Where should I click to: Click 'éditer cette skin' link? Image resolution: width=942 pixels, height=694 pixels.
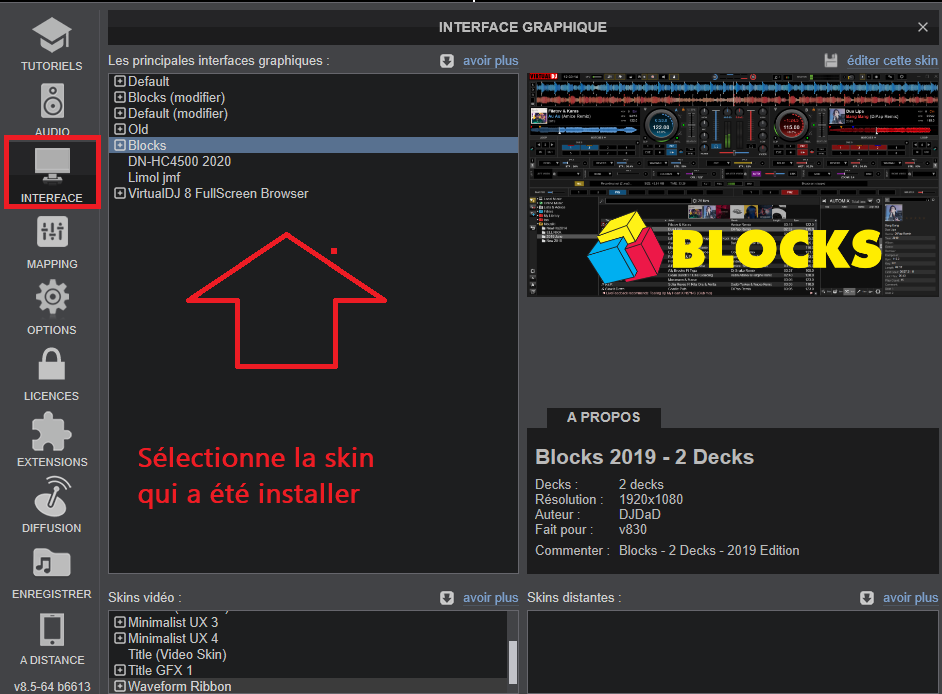click(892, 61)
